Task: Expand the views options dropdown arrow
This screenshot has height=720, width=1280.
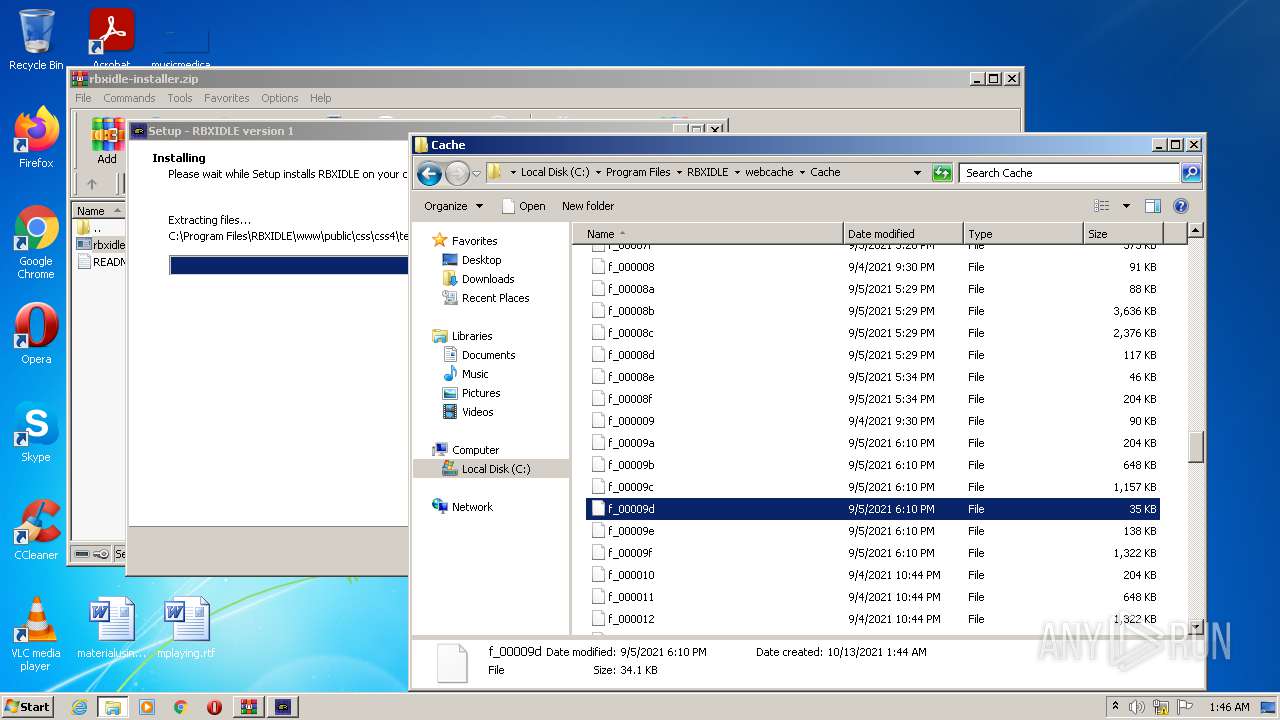Action: coord(1126,206)
